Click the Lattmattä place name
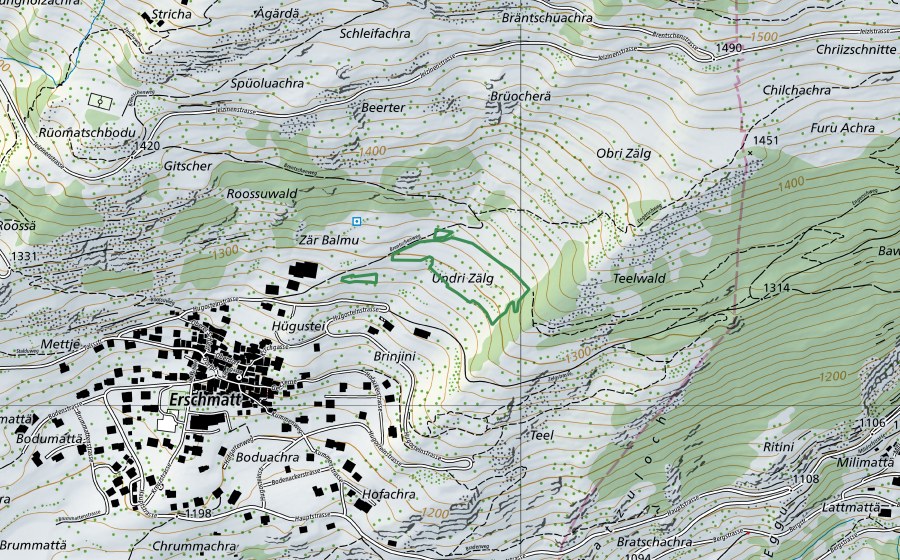The width and height of the screenshot is (900, 560). [x=851, y=508]
